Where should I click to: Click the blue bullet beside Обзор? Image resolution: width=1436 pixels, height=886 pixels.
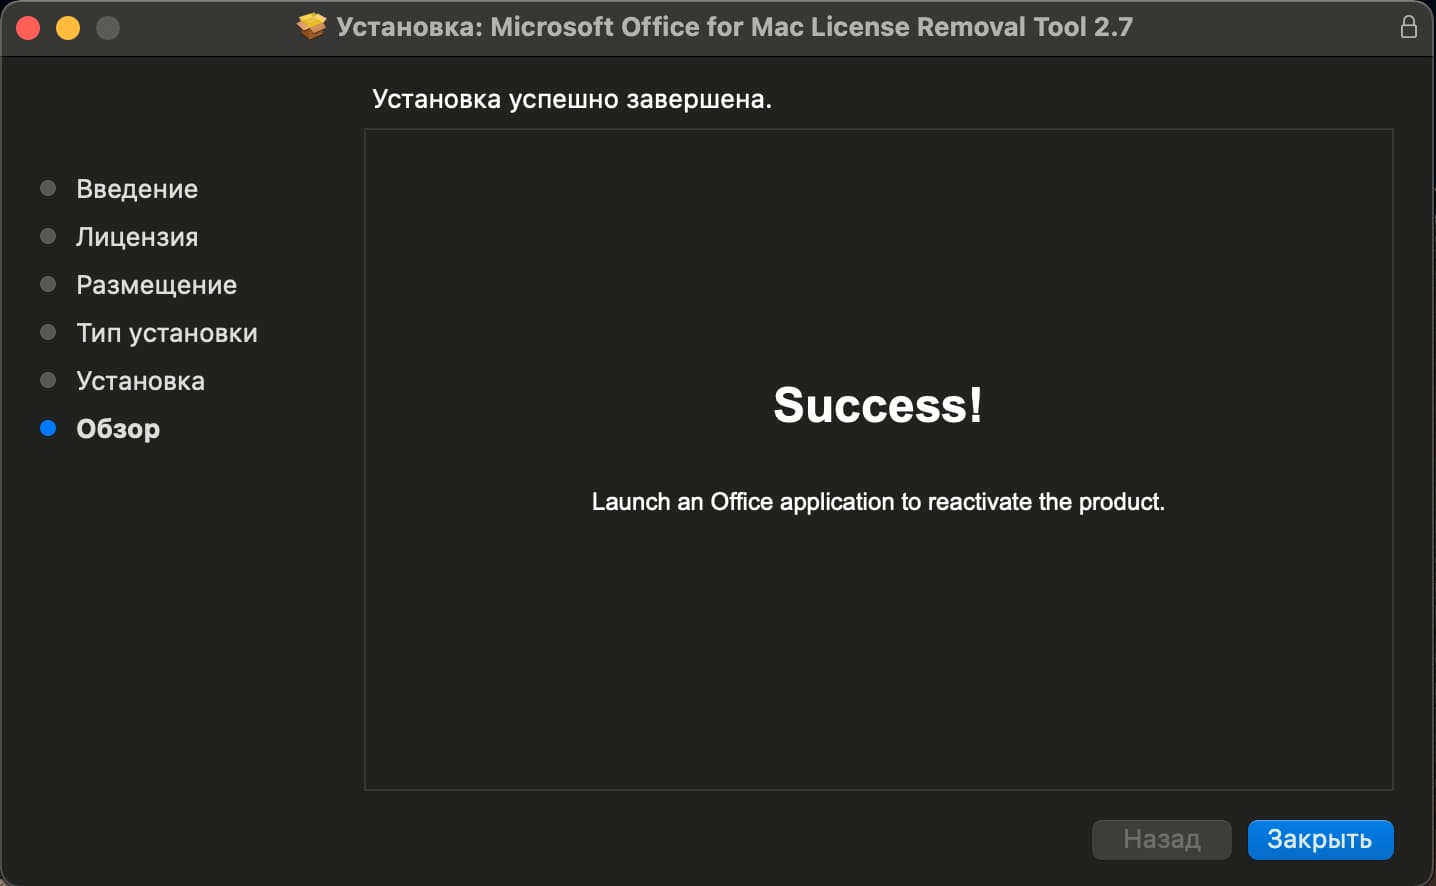(48, 428)
